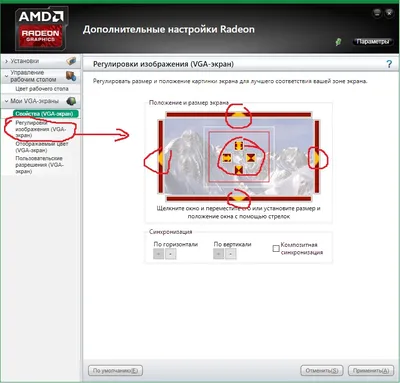Click the По умолчанию button
The image size is (400, 383).
115,370
